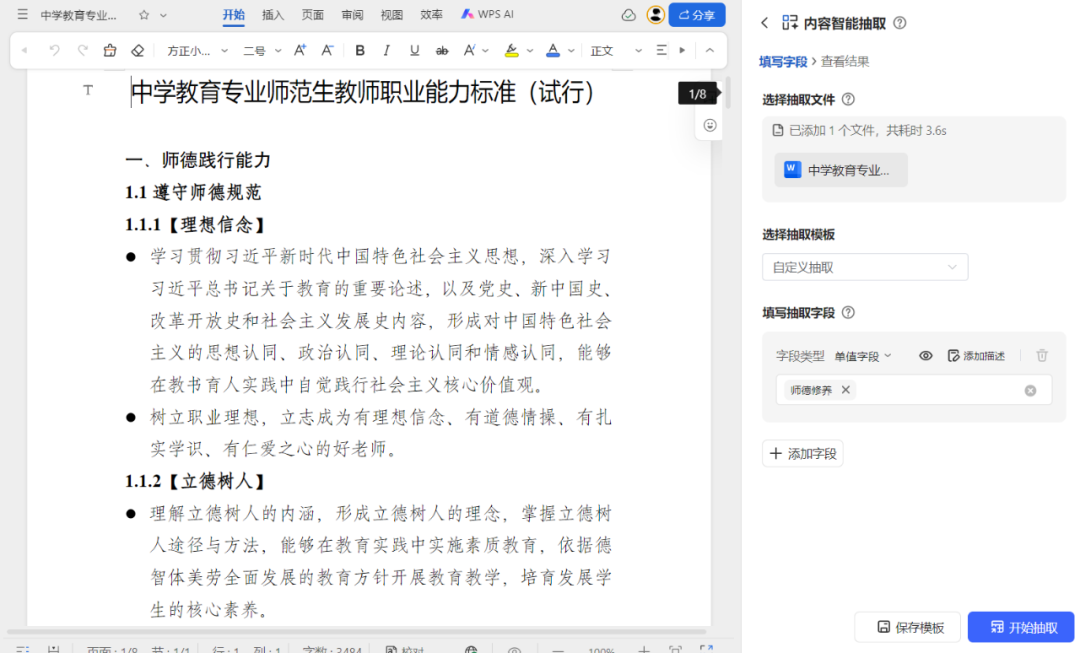
Task: Click the 开始抽取 button
Action: pos(1021,627)
